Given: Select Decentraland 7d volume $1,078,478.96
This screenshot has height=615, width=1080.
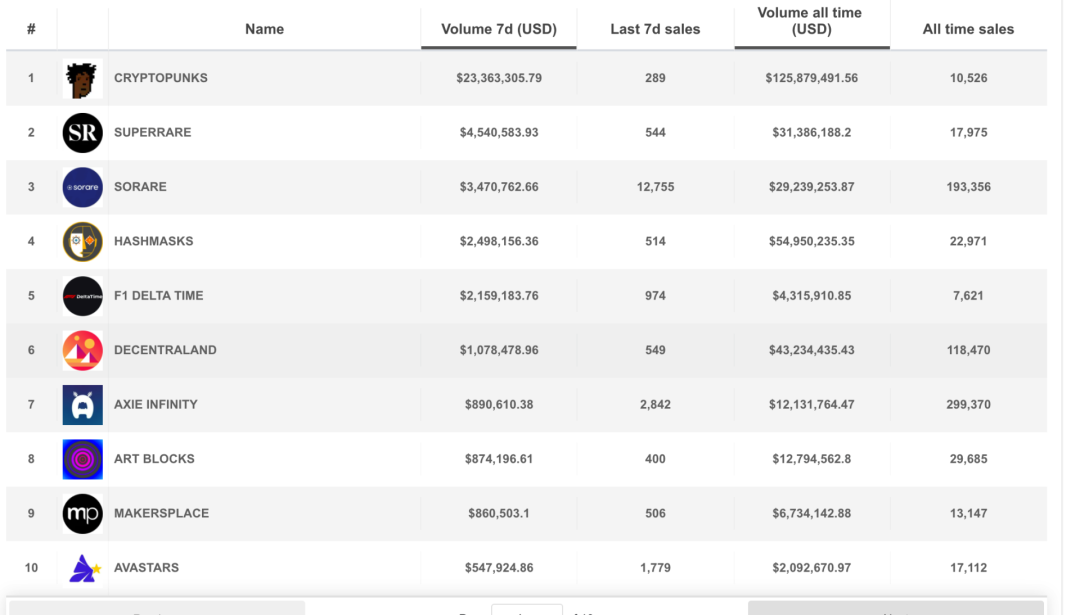Looking at the screenshot, I should click(x=499, y=350).
